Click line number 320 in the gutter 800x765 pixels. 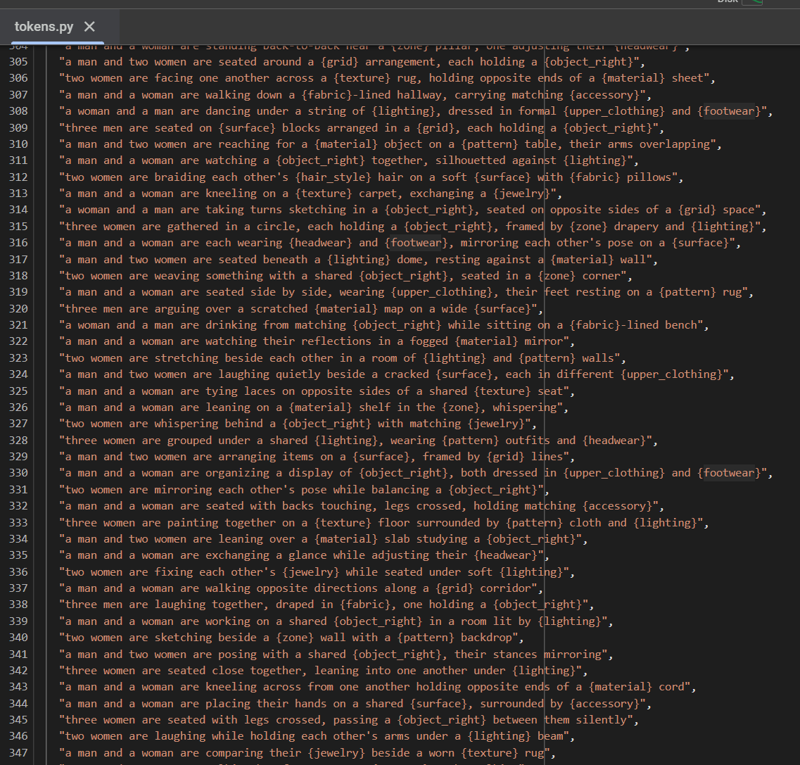click(18, 309)
